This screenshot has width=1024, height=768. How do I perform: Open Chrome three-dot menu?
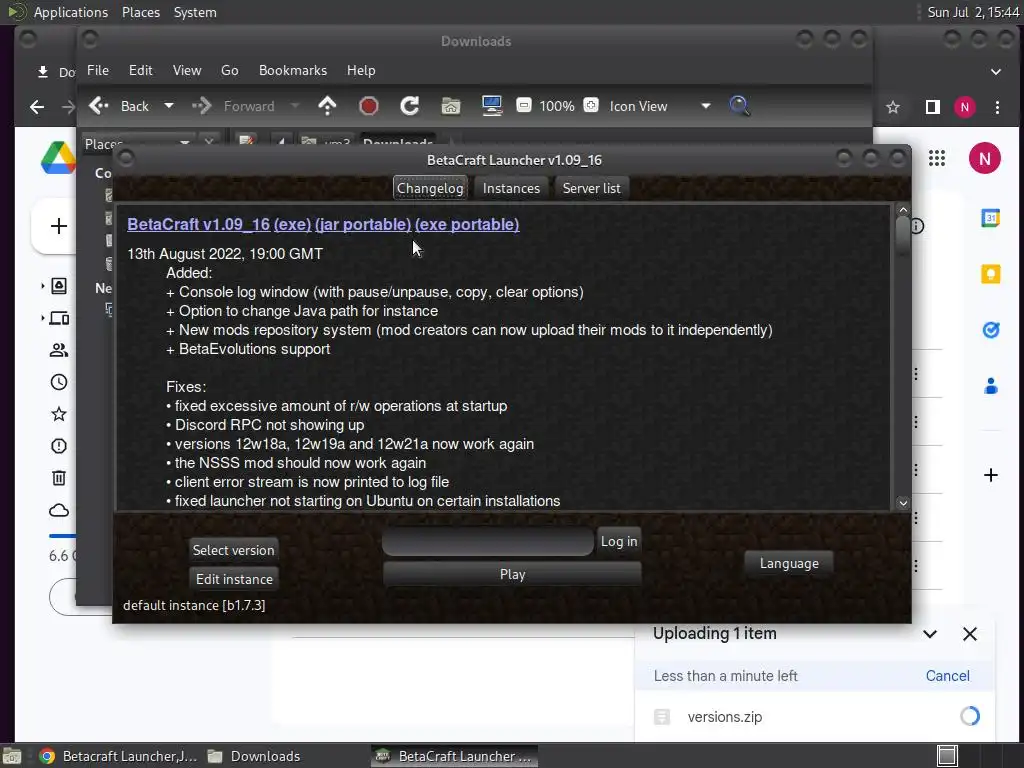coord(997,107)
